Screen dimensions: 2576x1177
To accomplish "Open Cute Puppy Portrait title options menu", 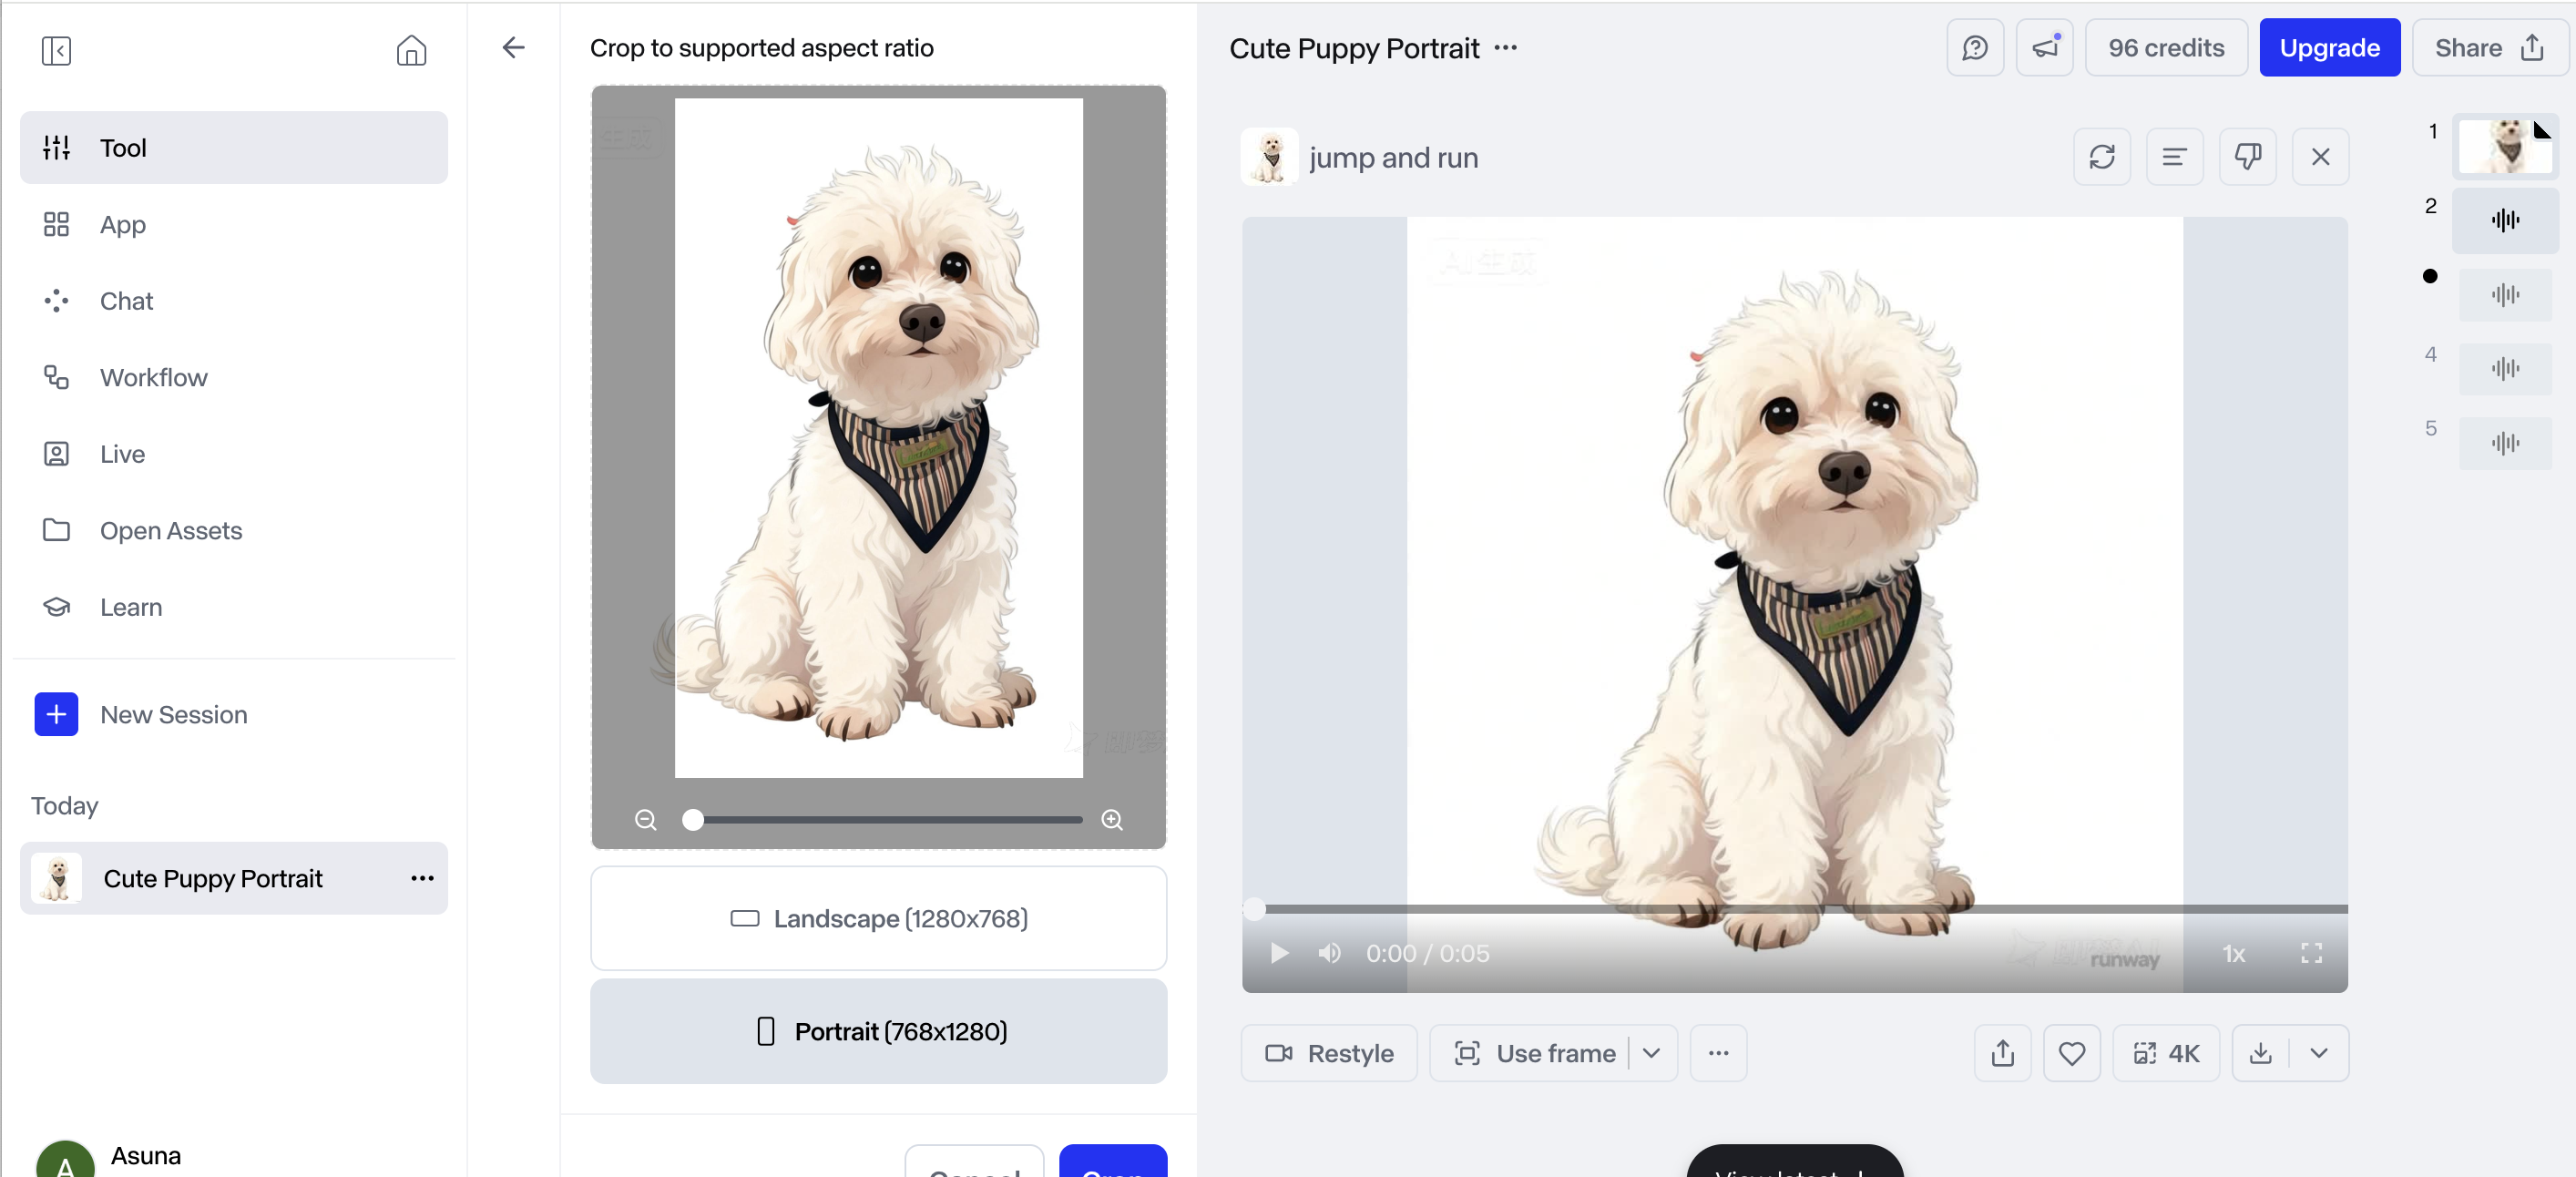I will pos(1505,48).
